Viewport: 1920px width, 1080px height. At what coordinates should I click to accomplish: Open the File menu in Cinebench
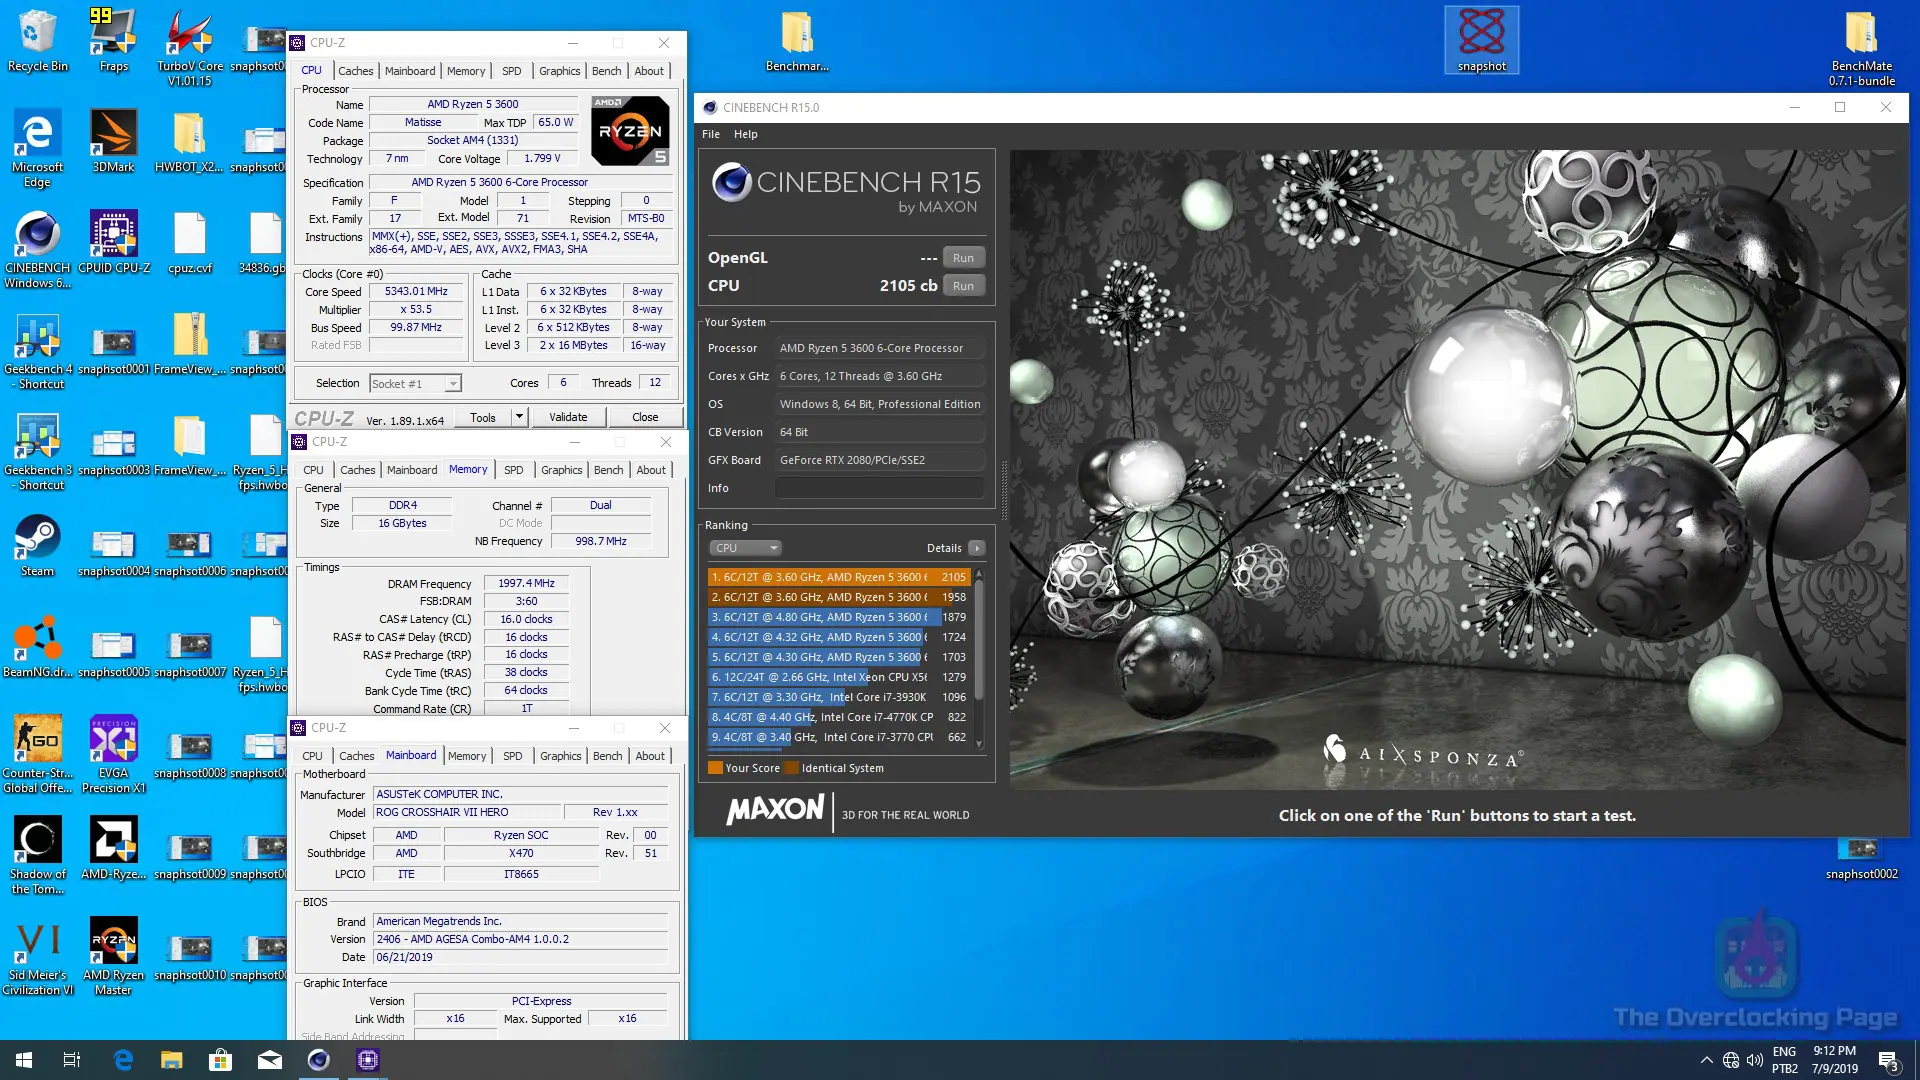(x=711, y=134)
